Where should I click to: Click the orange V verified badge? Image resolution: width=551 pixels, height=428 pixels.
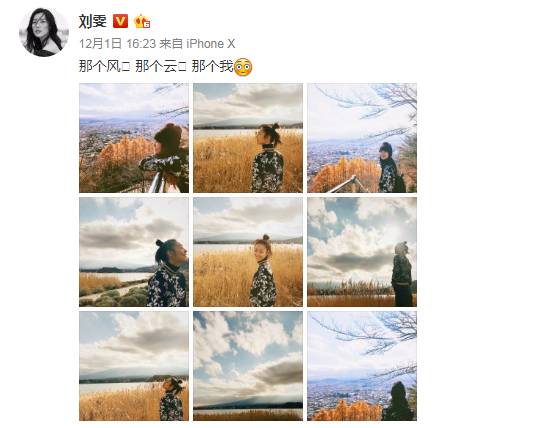(120, 21)
